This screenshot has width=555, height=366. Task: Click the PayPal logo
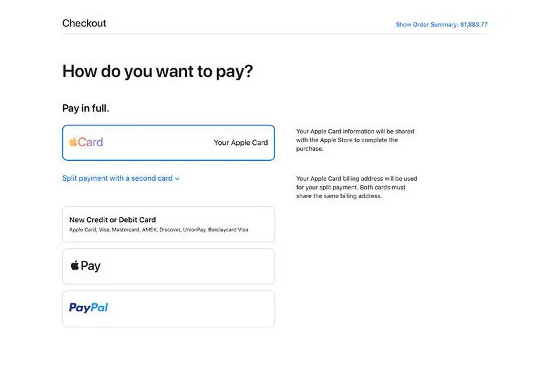88,308
